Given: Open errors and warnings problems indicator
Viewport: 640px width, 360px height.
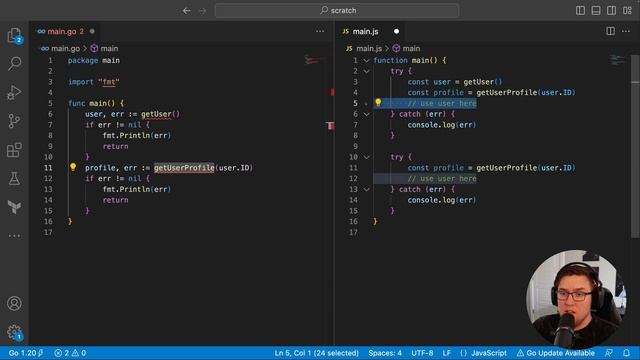Looking at the screenshot, I should [x=70, y=353].
